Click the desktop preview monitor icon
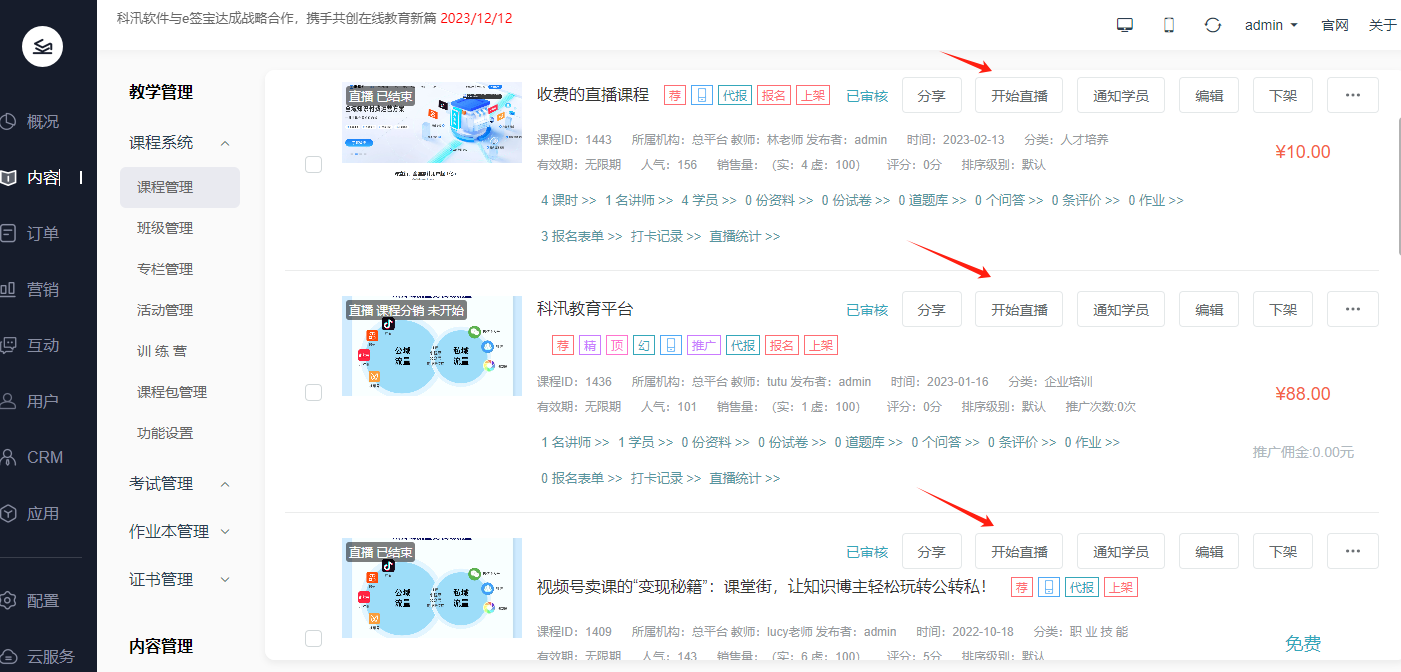 [x=1125, y=25]
